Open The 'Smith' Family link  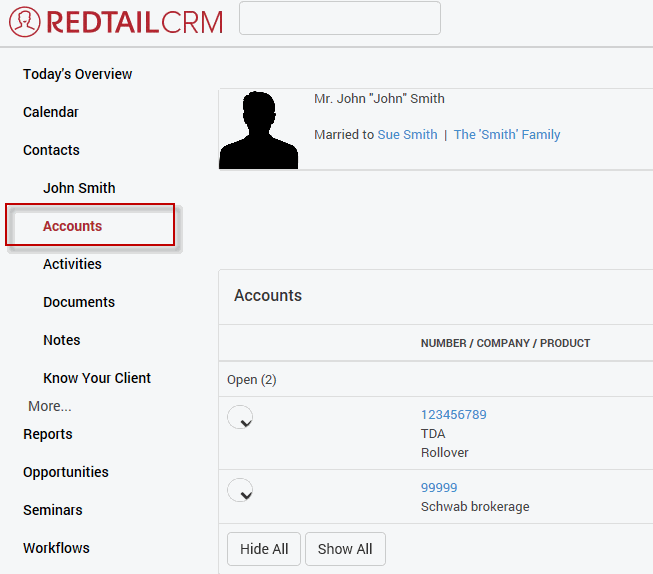coord(507,135)
